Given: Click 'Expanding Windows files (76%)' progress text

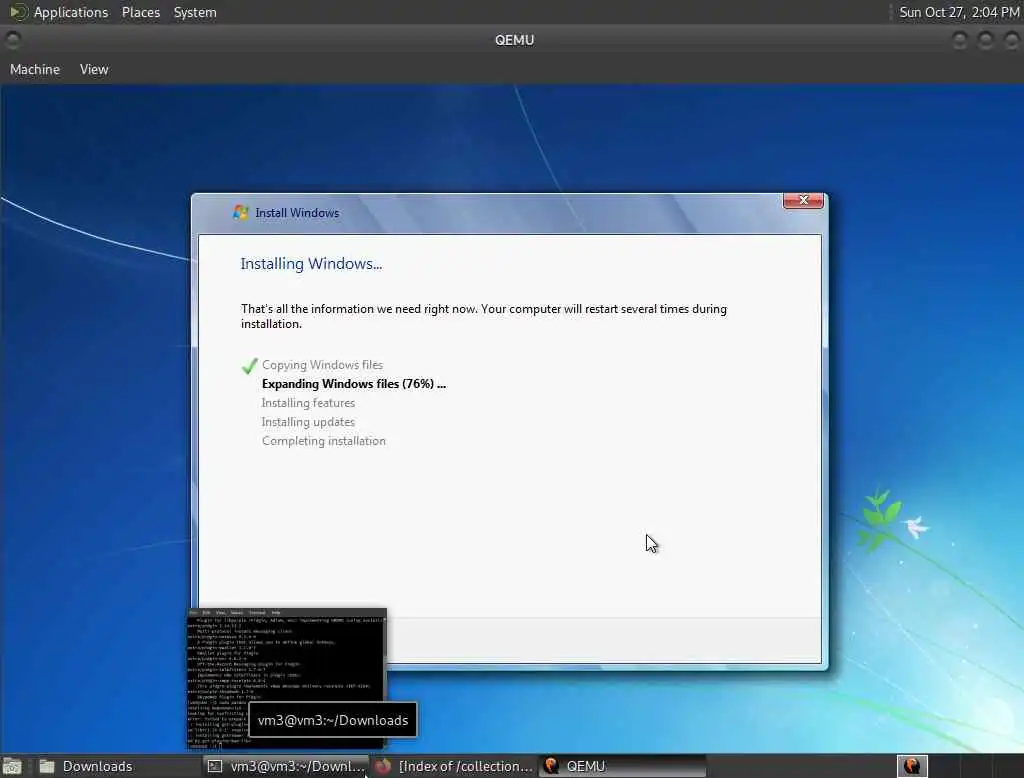Looking at the screenshot, I should pyautogui.click(x=353, y=384).
